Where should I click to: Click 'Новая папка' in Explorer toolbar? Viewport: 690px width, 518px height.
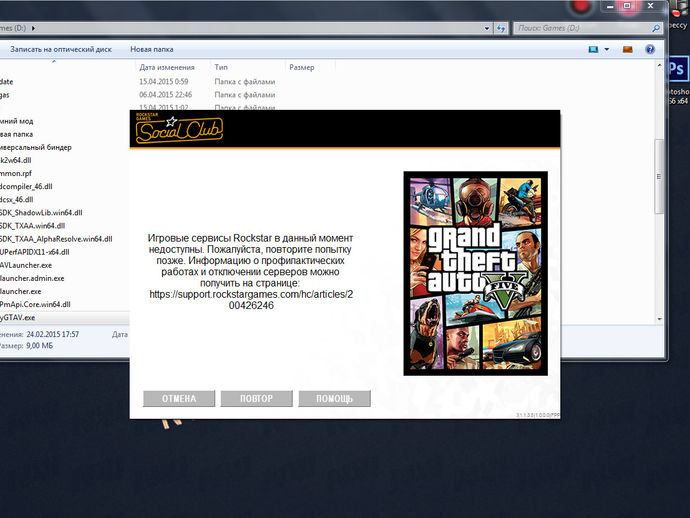point(152,49)
